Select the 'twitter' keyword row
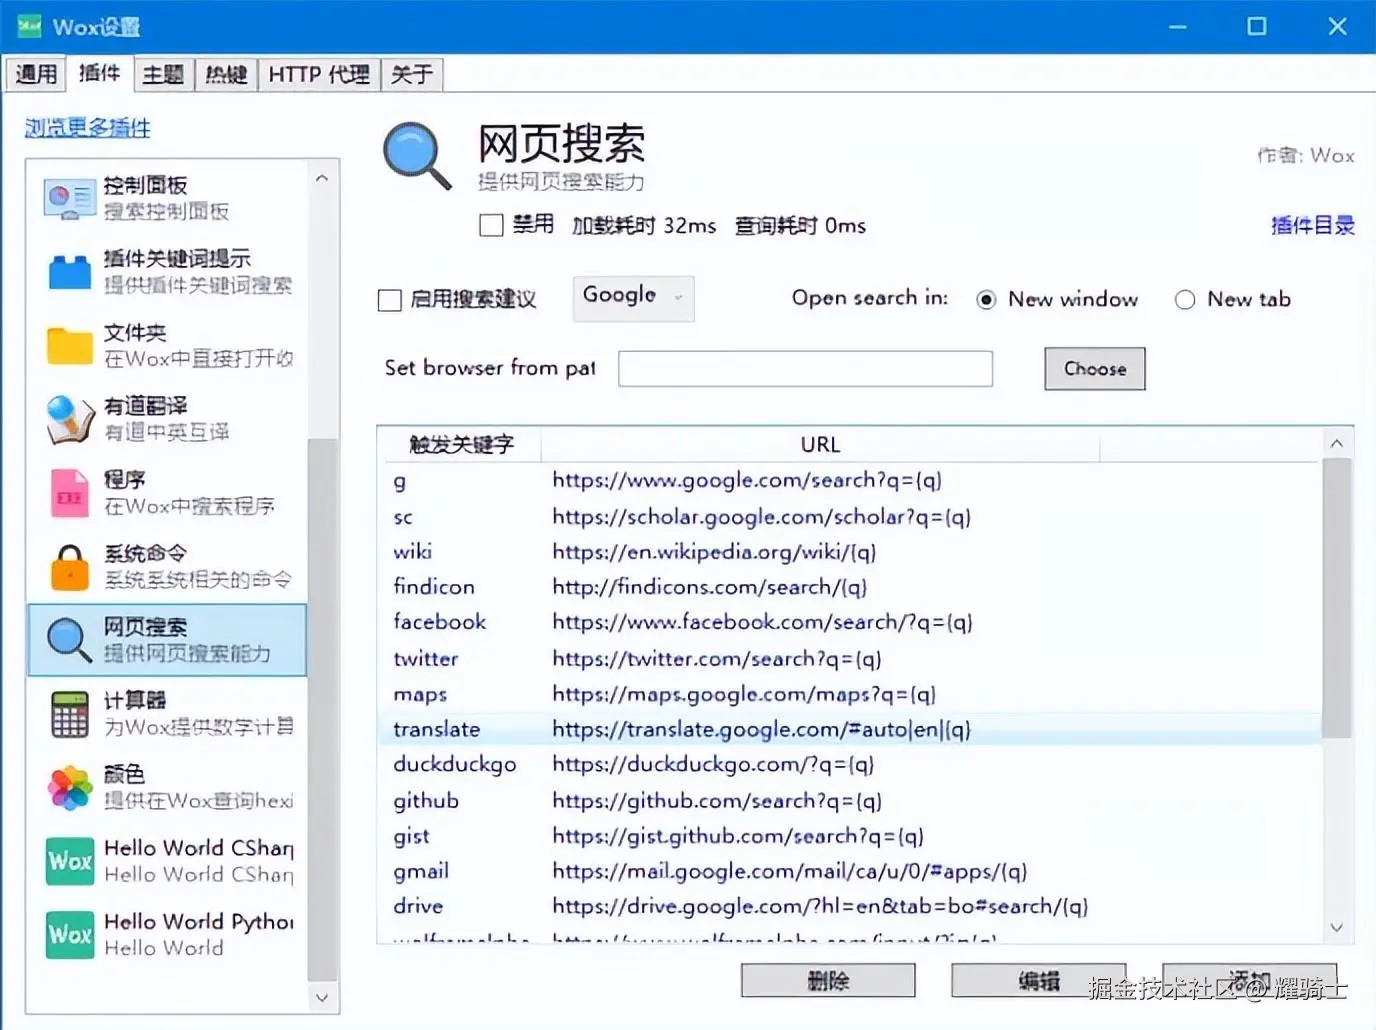 [850, 659]
